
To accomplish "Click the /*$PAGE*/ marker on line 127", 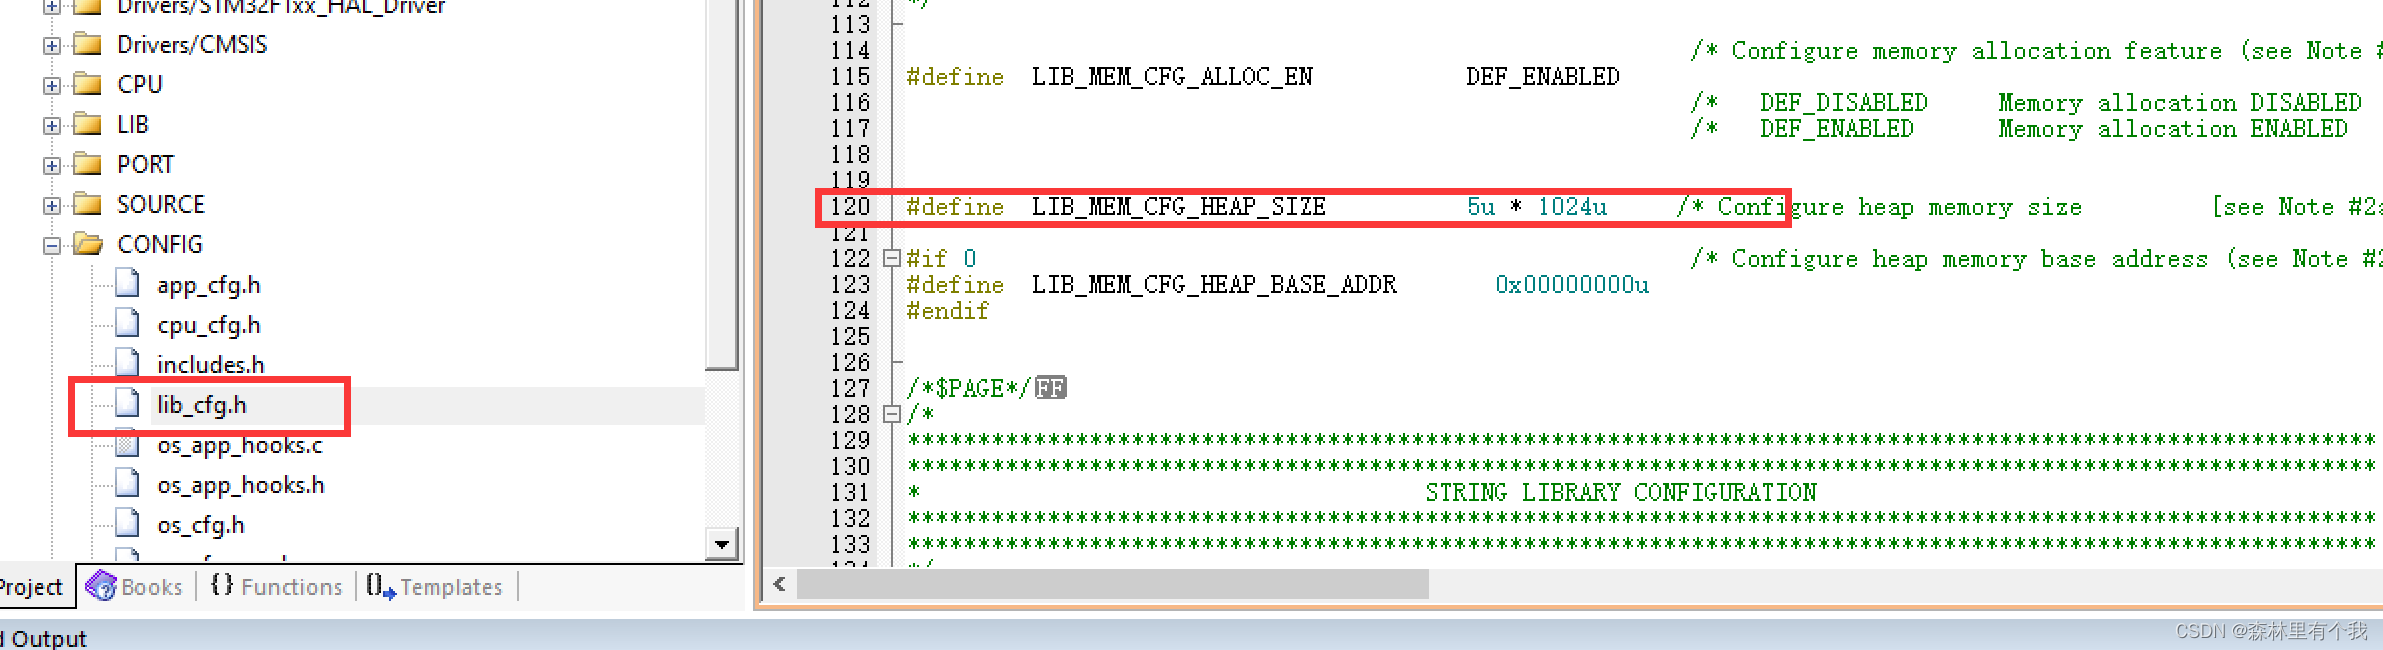I will click(x=969, y=388).
